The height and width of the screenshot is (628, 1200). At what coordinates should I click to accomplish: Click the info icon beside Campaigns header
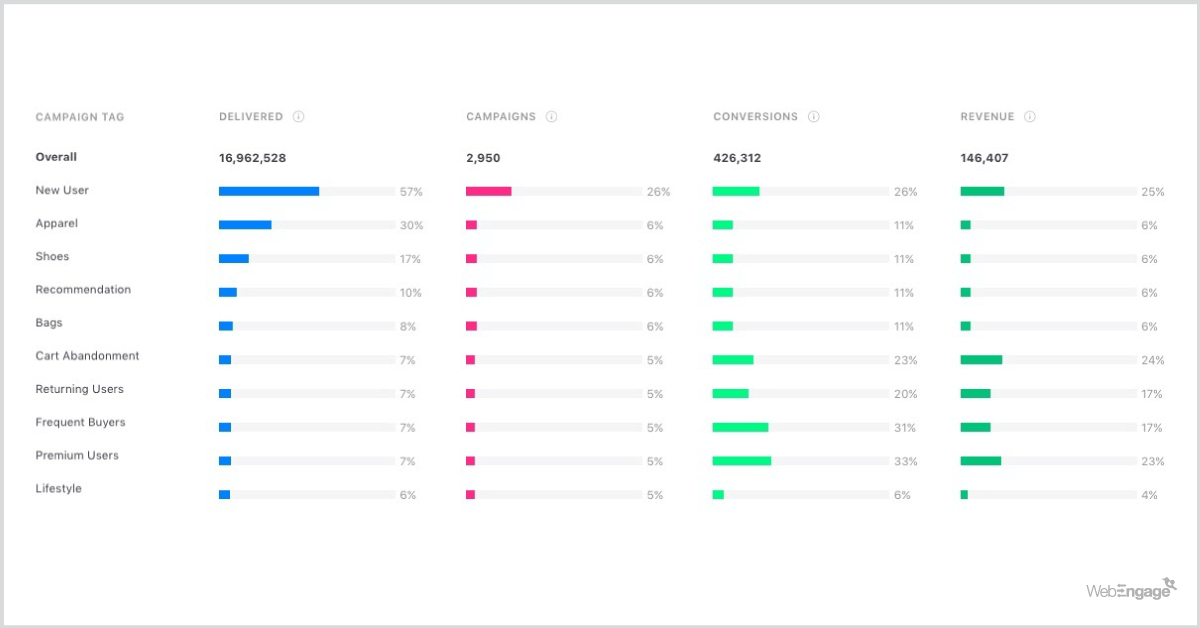[x=552, y=117]
